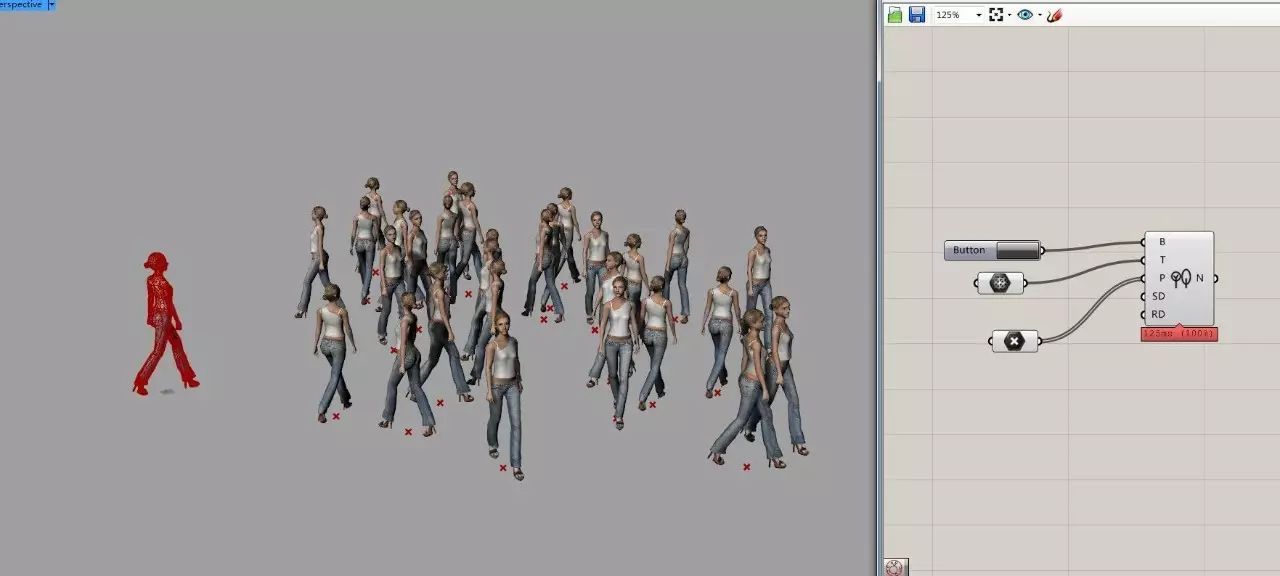Expand the Zoom Extents options arrow
The height and width of the screenshot is (576, 1280).
point(1009,15)
